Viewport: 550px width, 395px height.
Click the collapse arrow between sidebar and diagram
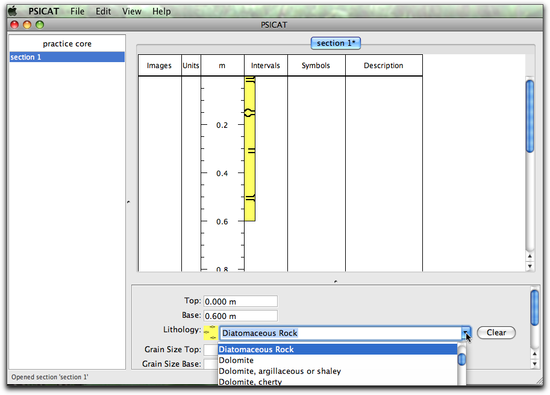pyautogui.click(x=128, y=202)
